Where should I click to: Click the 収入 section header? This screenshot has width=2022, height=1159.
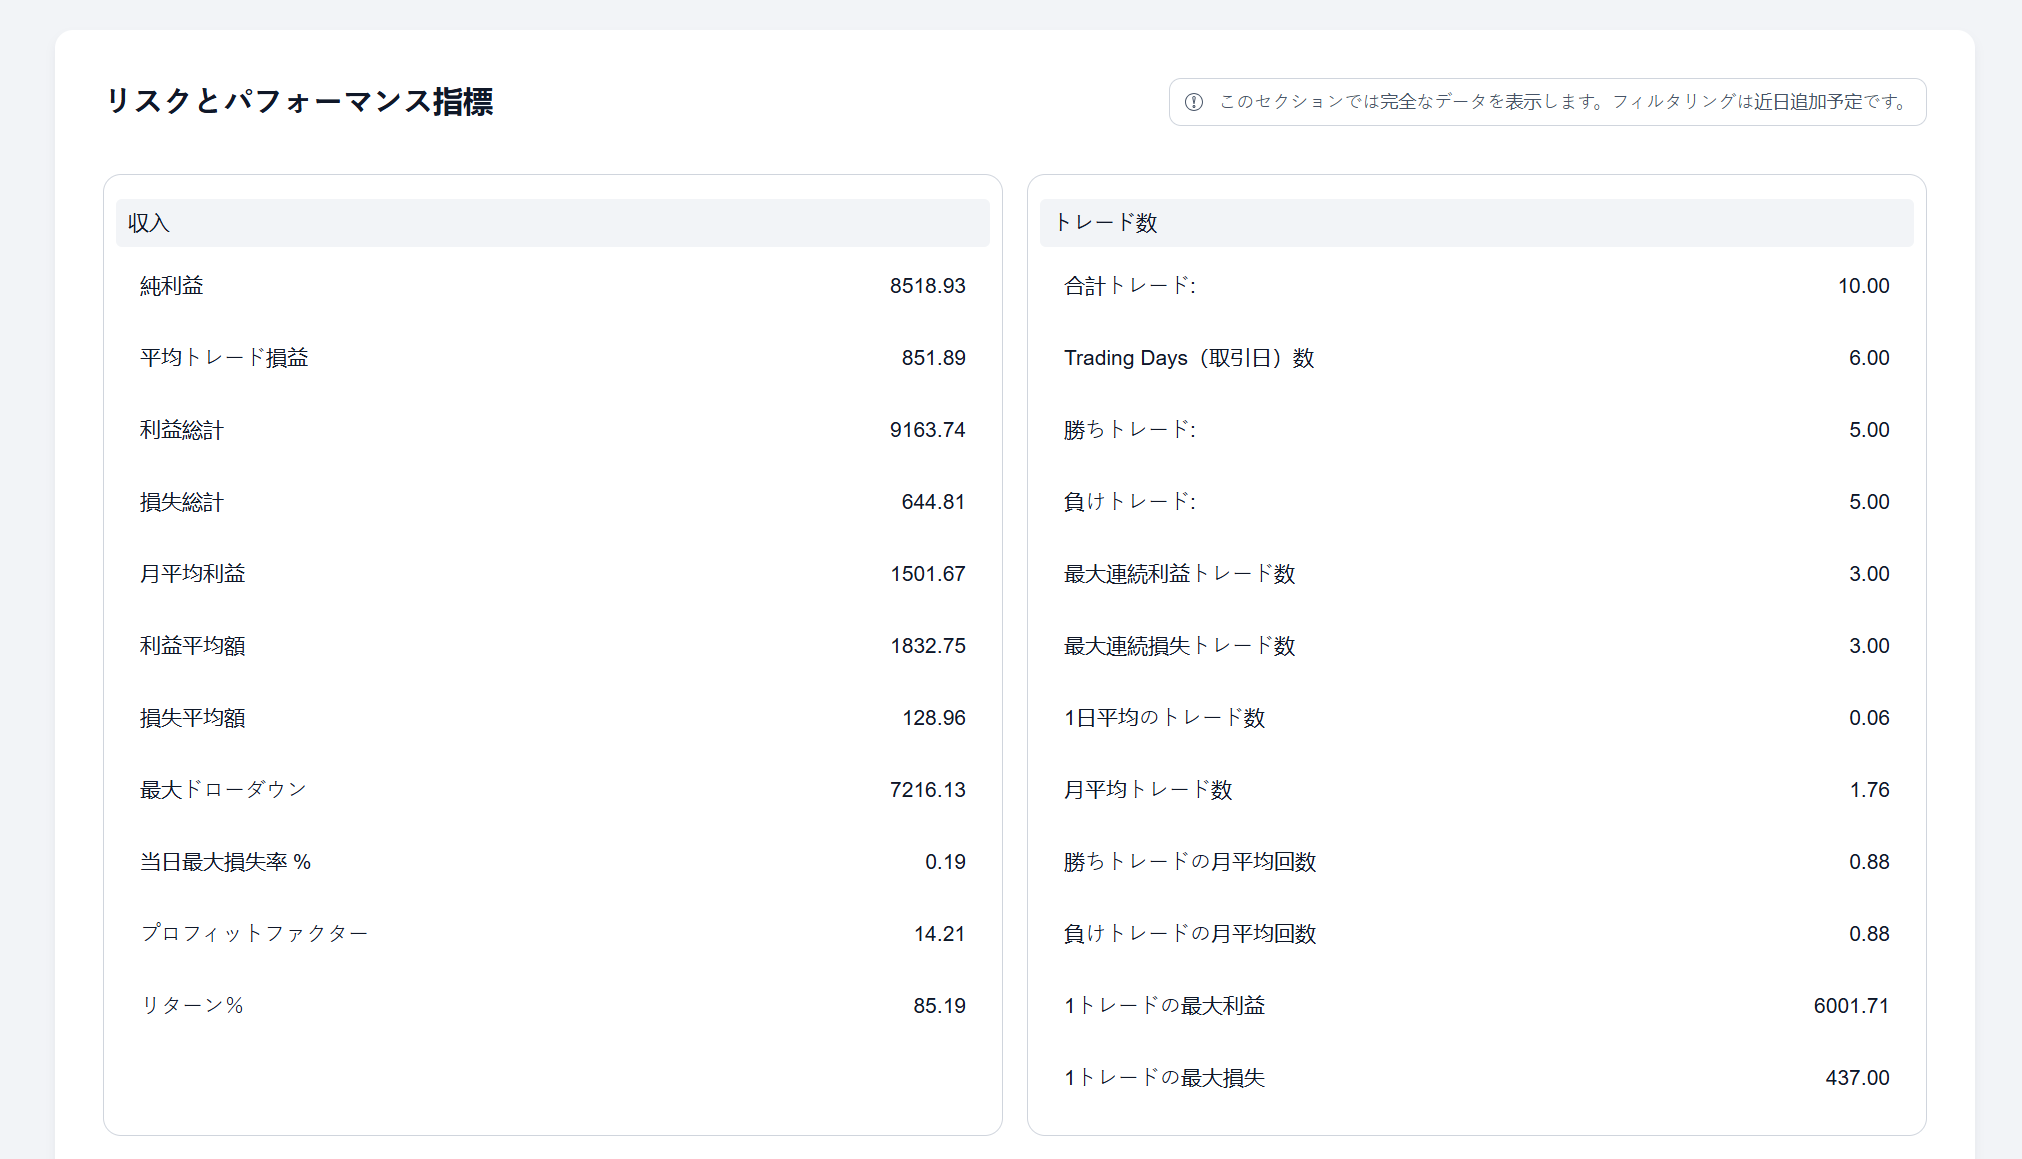point(149,223)
